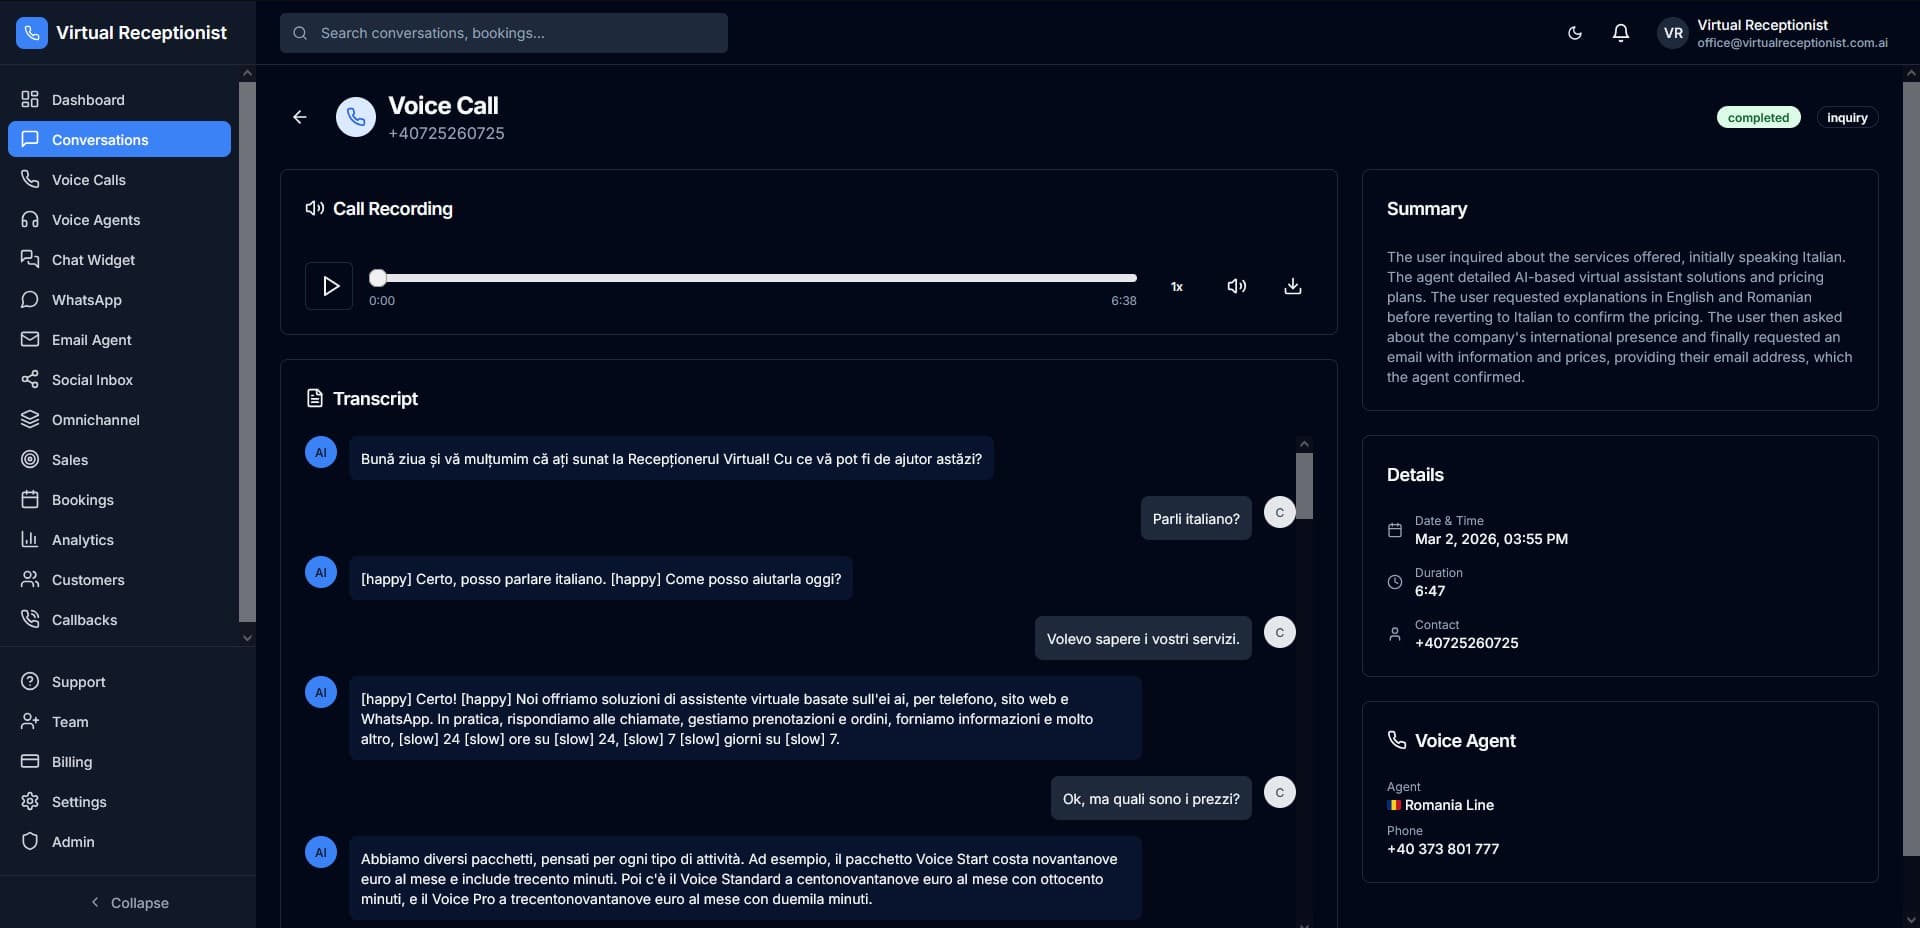Change the 1x playback speed
Viewport: 1920px width, 928px height.
[1177, 287]
